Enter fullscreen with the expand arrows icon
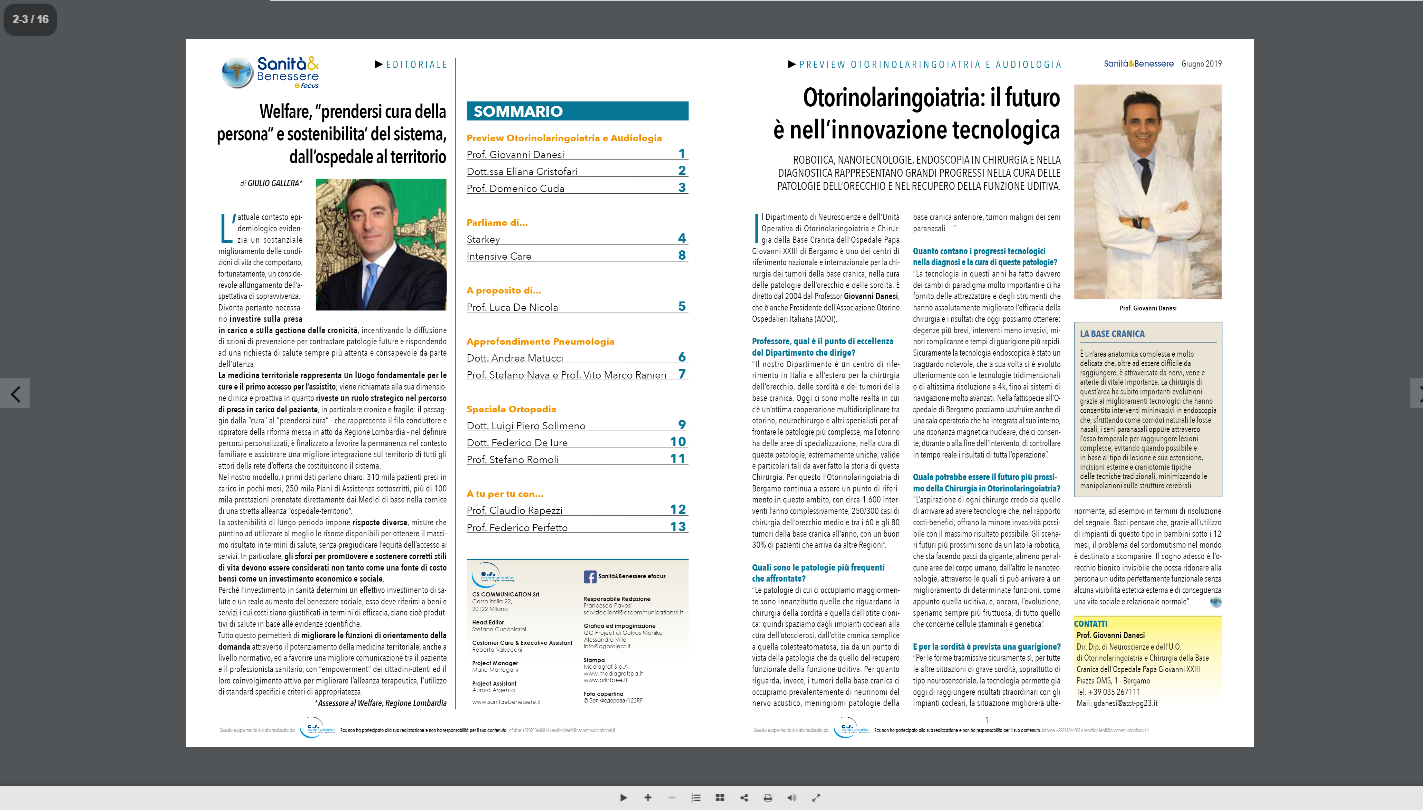 pos(816,797)
